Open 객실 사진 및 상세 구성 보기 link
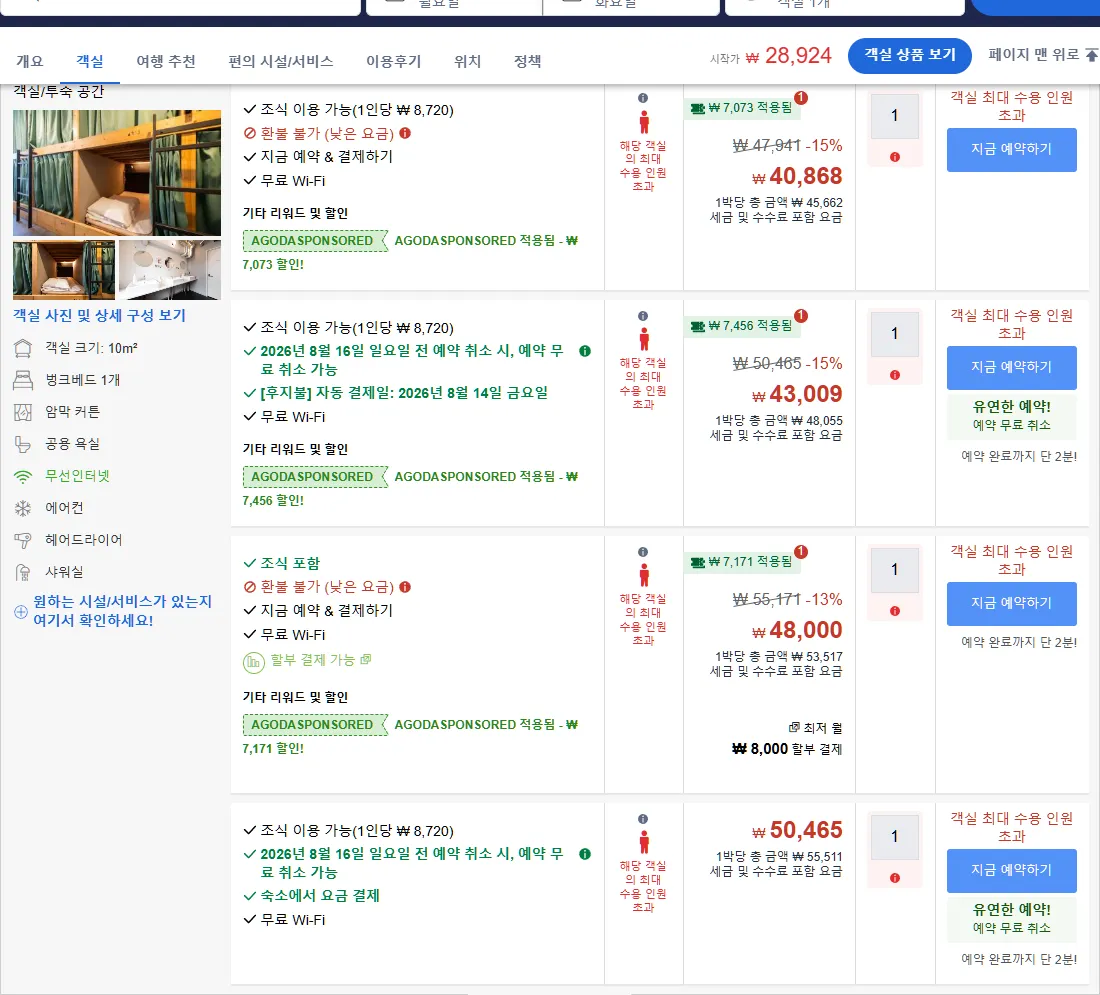Image resolution: width=1100 pixels, height=995 pixels. (99, 315)
